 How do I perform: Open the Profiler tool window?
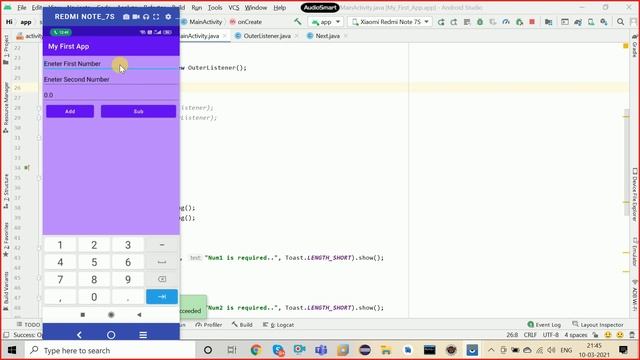[209, 325]
